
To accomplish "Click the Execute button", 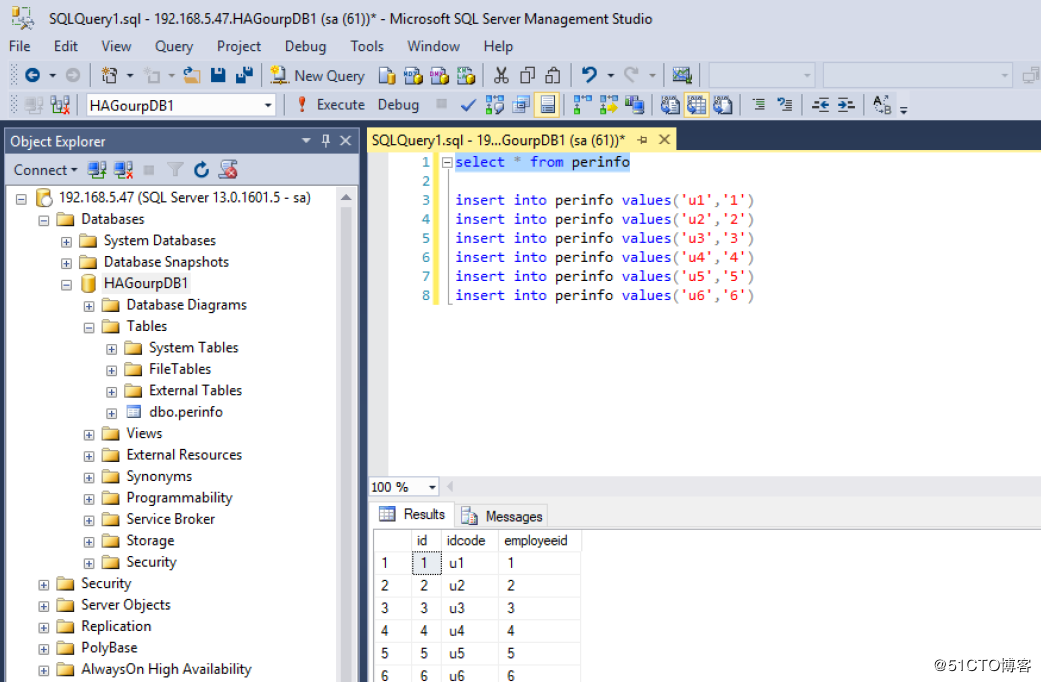I will click(x=331, y=105).
